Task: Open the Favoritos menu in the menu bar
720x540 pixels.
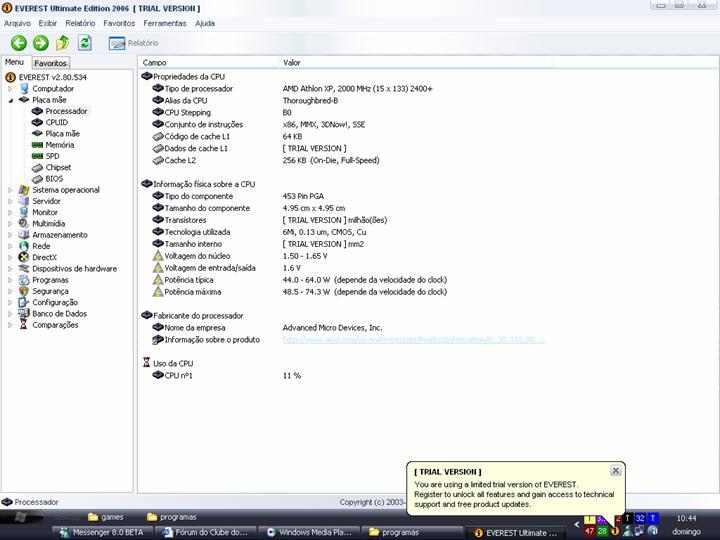Action: pos(119,23)
